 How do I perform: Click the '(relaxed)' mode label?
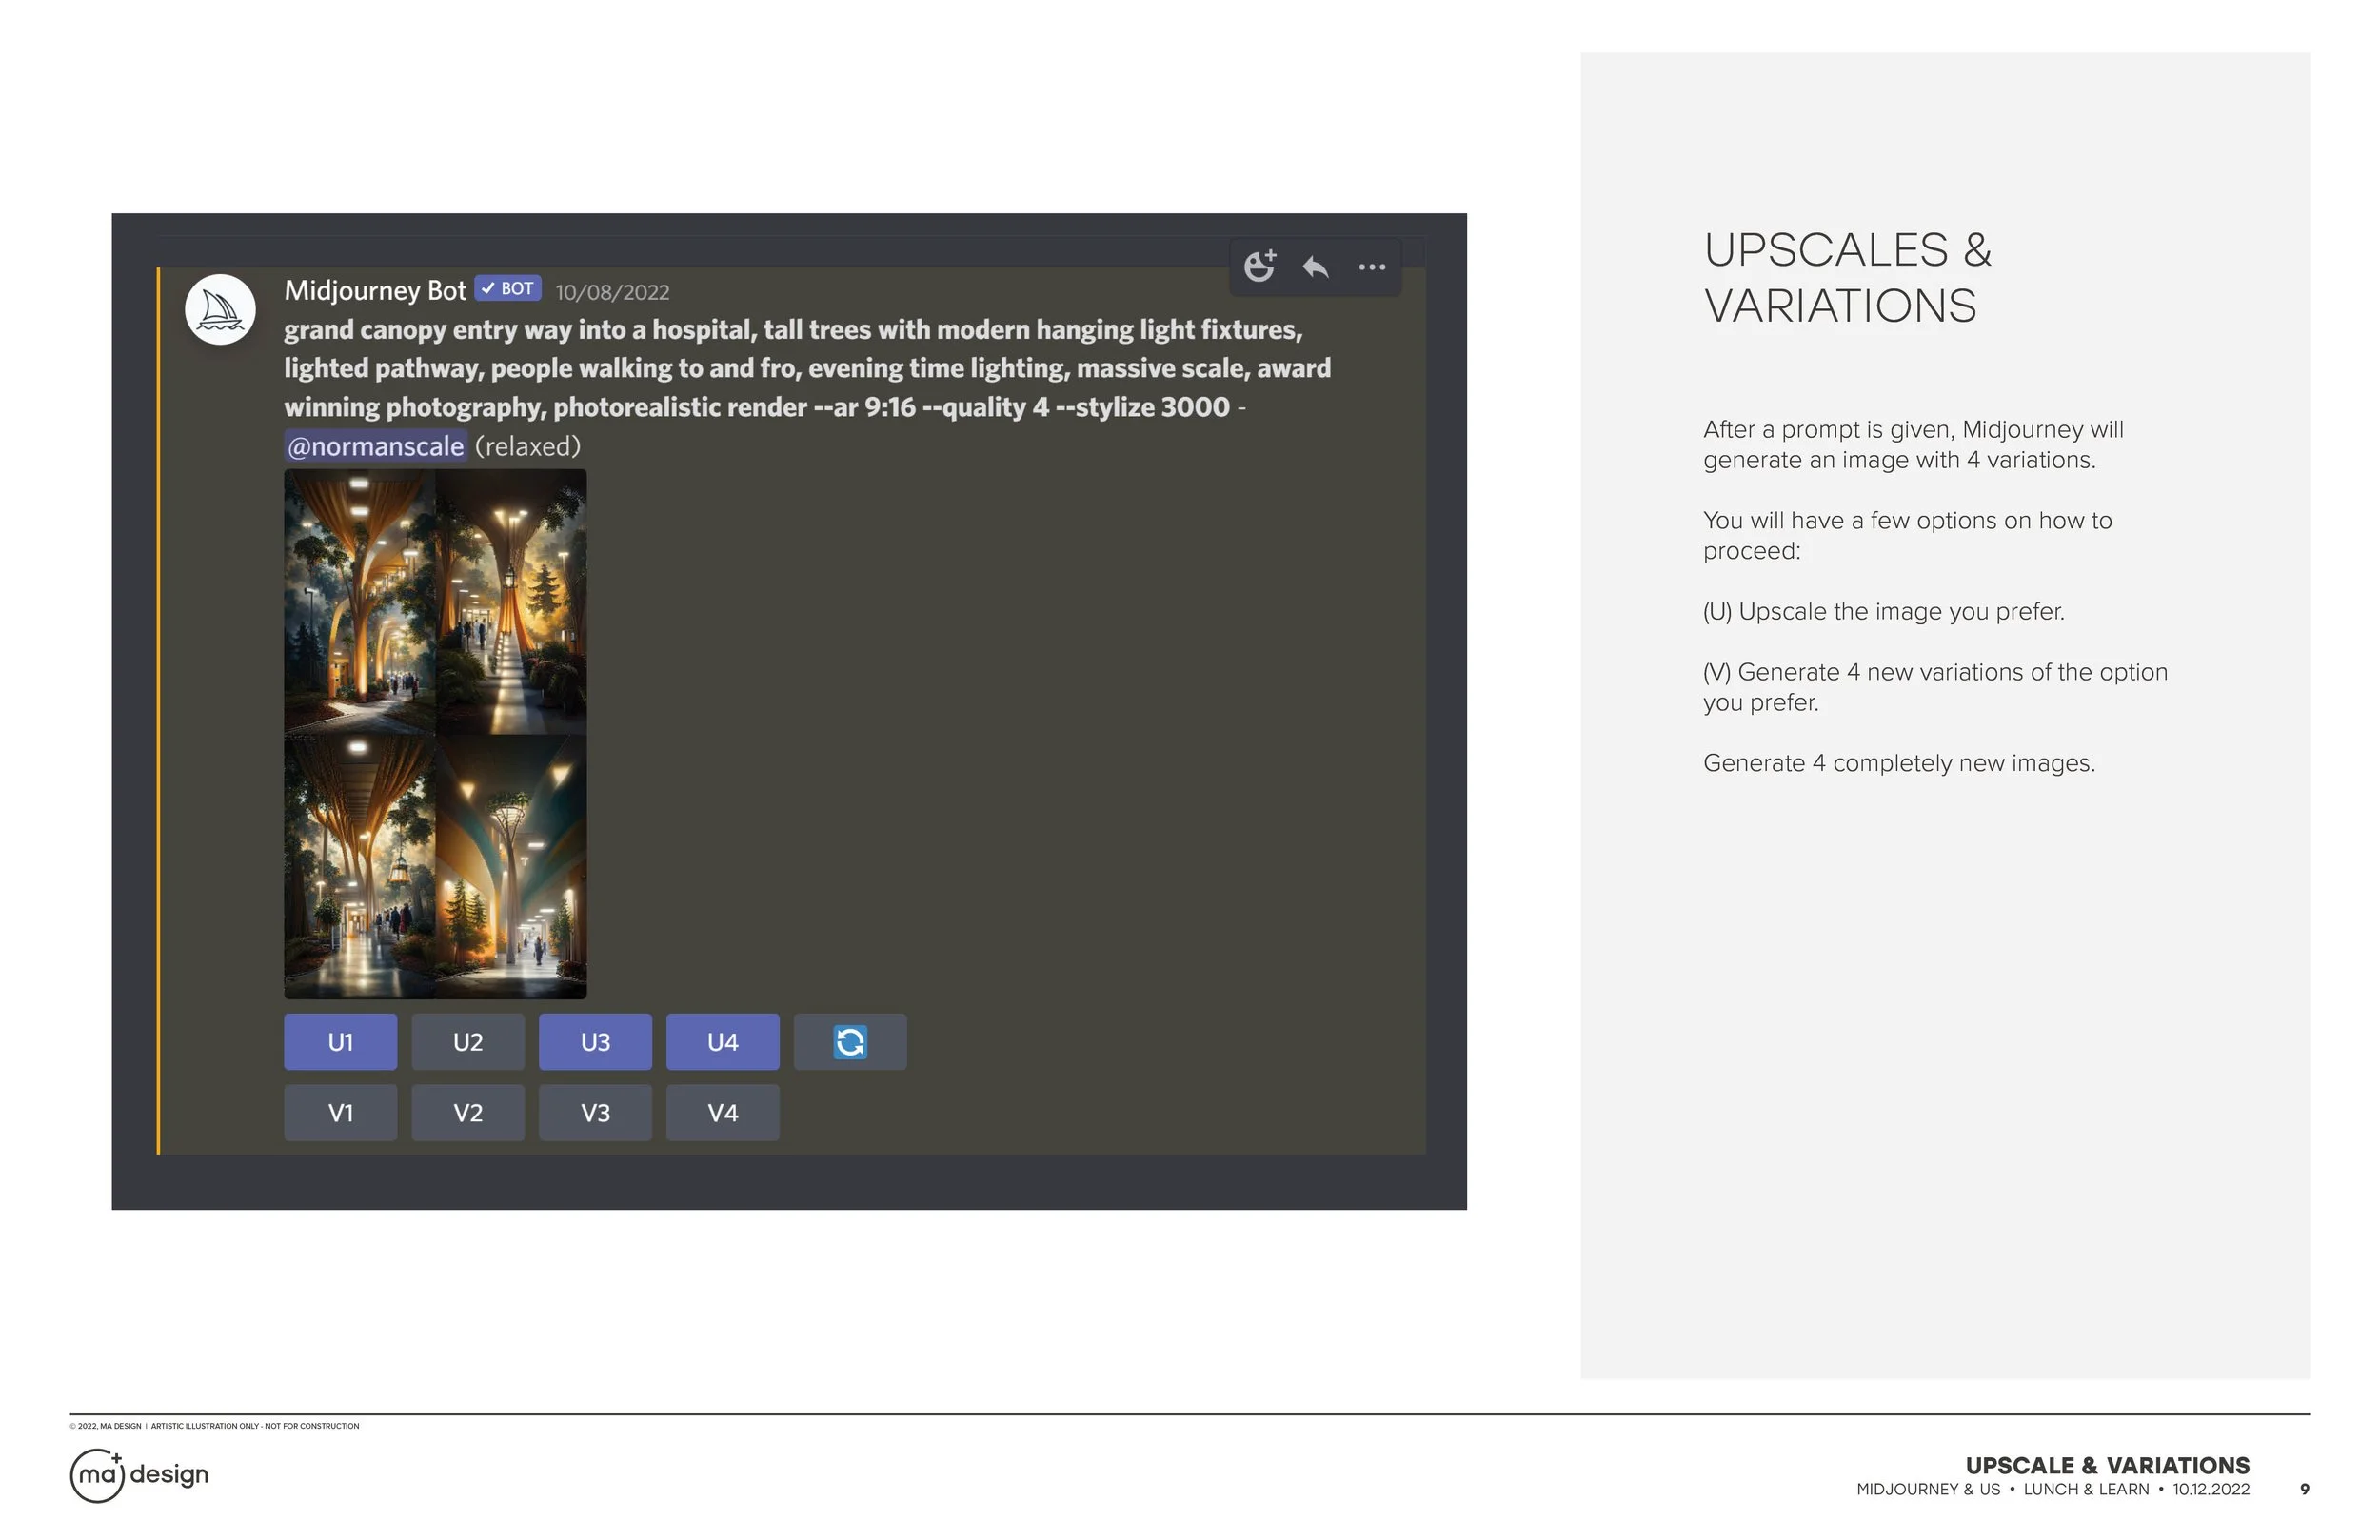pyautogui.click(x=527, y=446)
